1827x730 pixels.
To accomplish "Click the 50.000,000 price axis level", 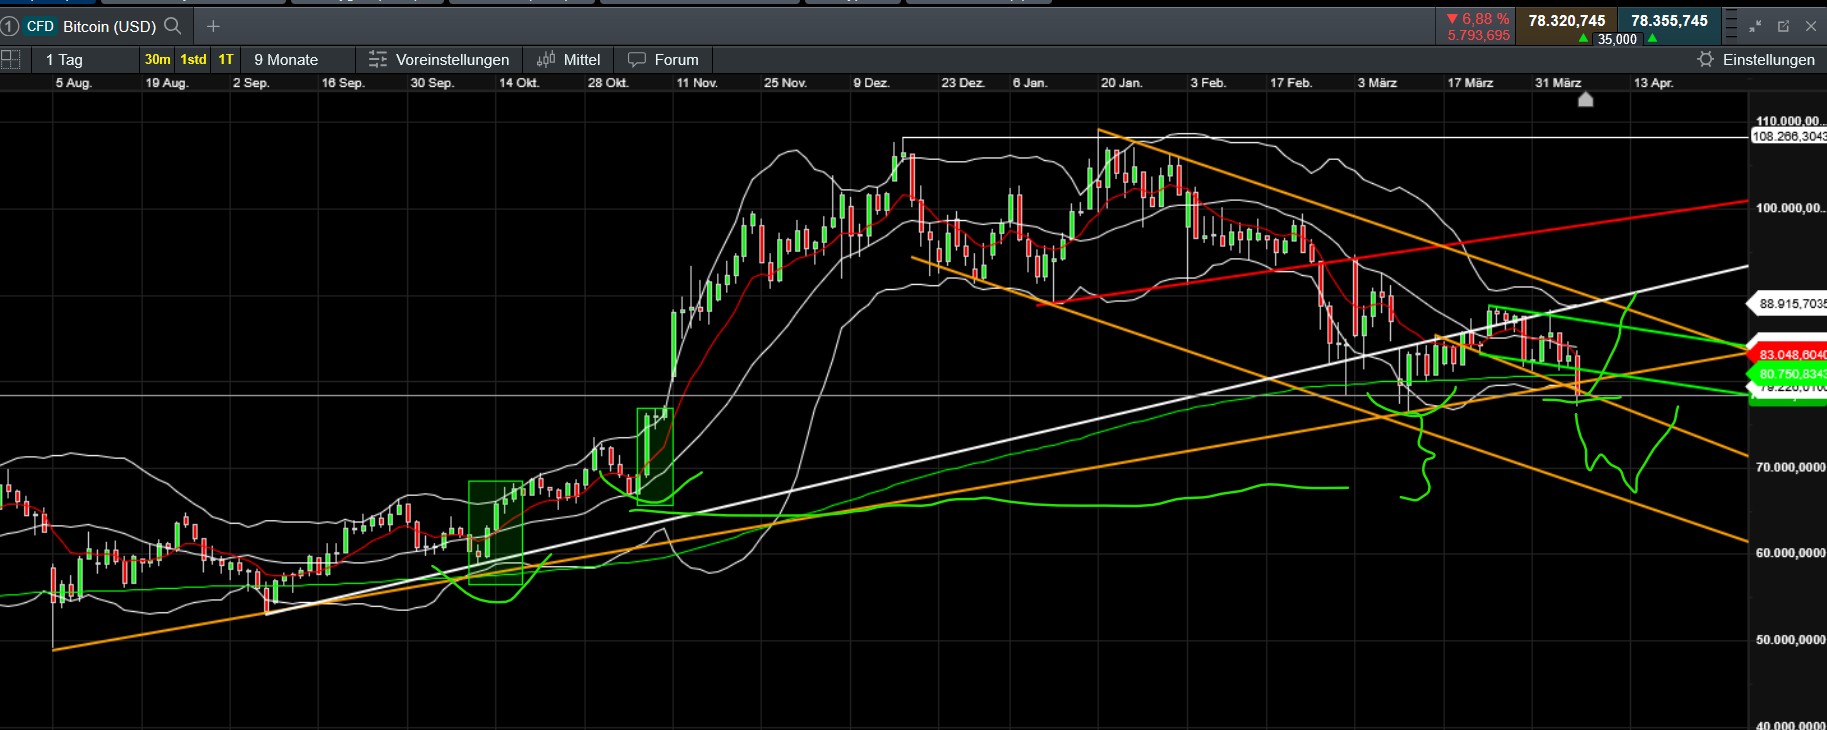I will [1790, 639].
